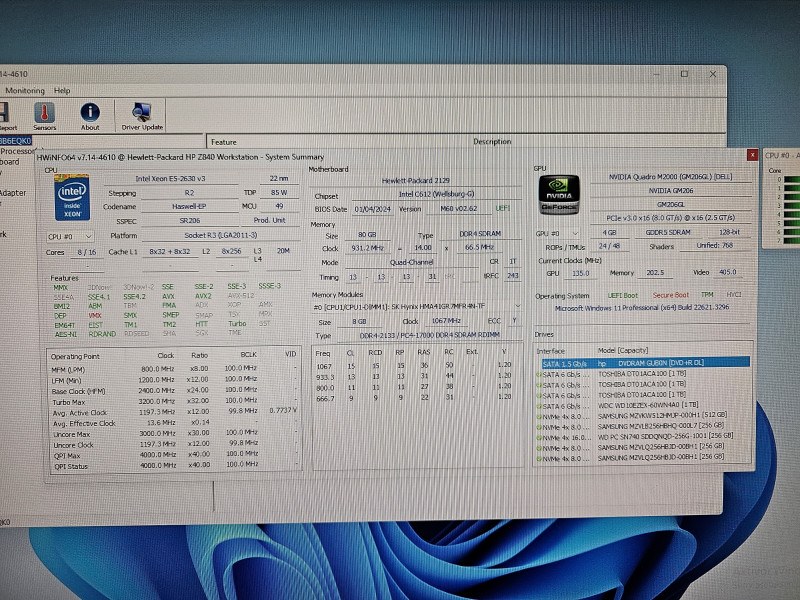Click the Avg. Effective Clock row
The height and width of the screenshot is (600, 800).
tap(174, 423)
